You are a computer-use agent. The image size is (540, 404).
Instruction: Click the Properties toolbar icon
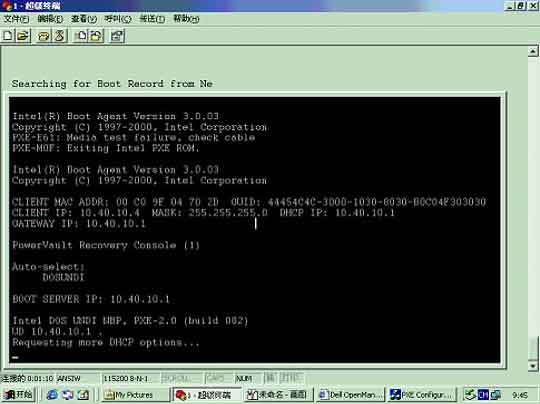pyautogui.click(x=117, y=36)
